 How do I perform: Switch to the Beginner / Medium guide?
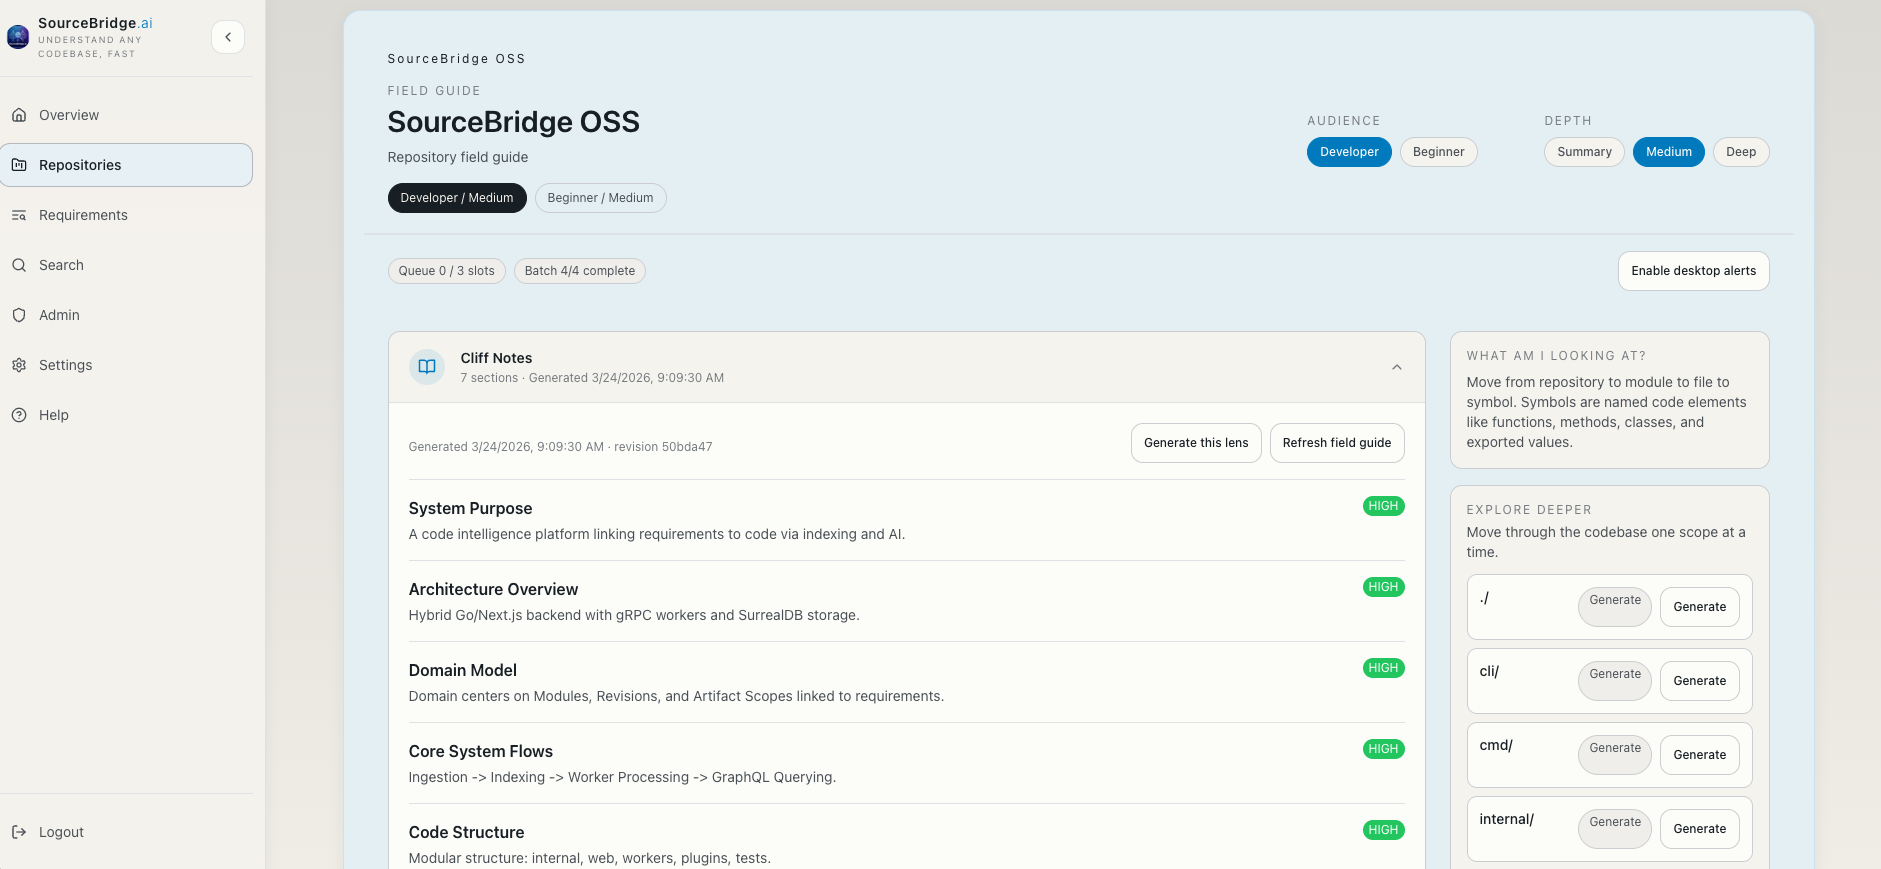tap(600, 198)
